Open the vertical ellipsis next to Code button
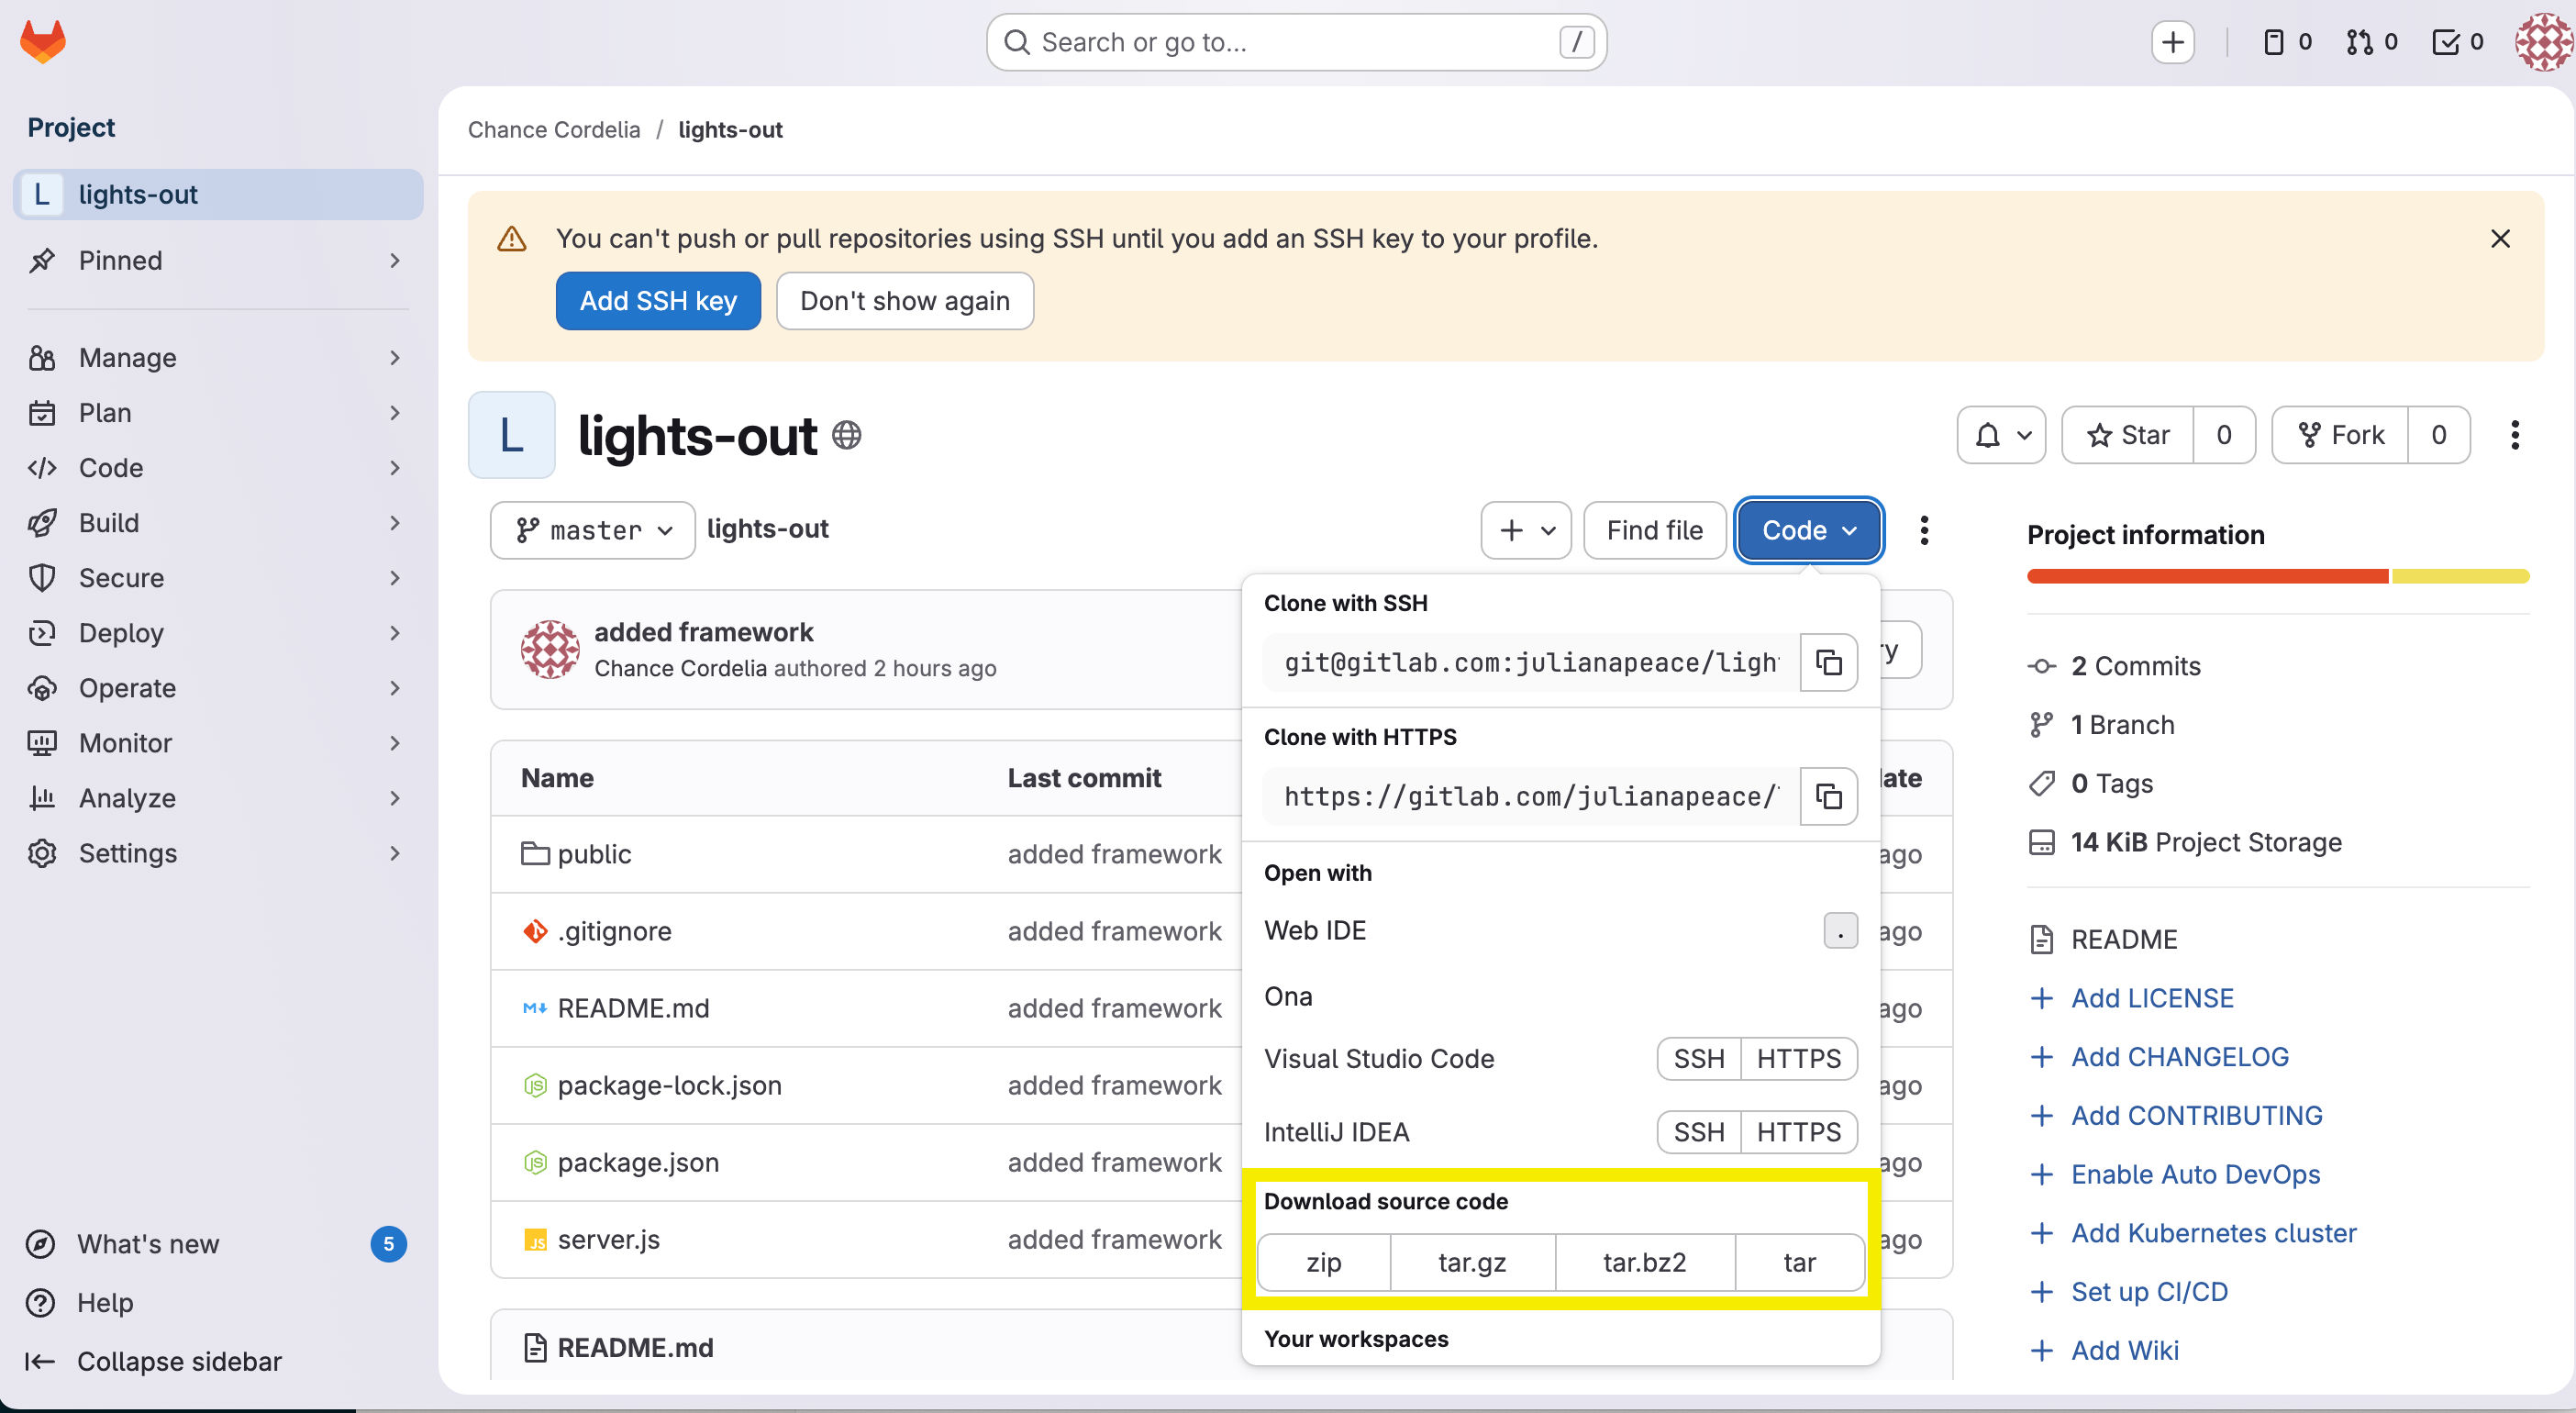2576x1413 pixels. pos(1923,530)
